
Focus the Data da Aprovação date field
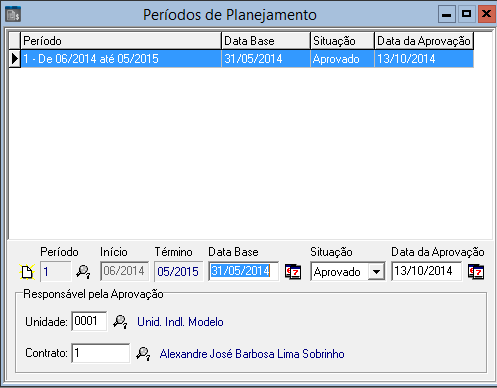click(x=427, y=271)
